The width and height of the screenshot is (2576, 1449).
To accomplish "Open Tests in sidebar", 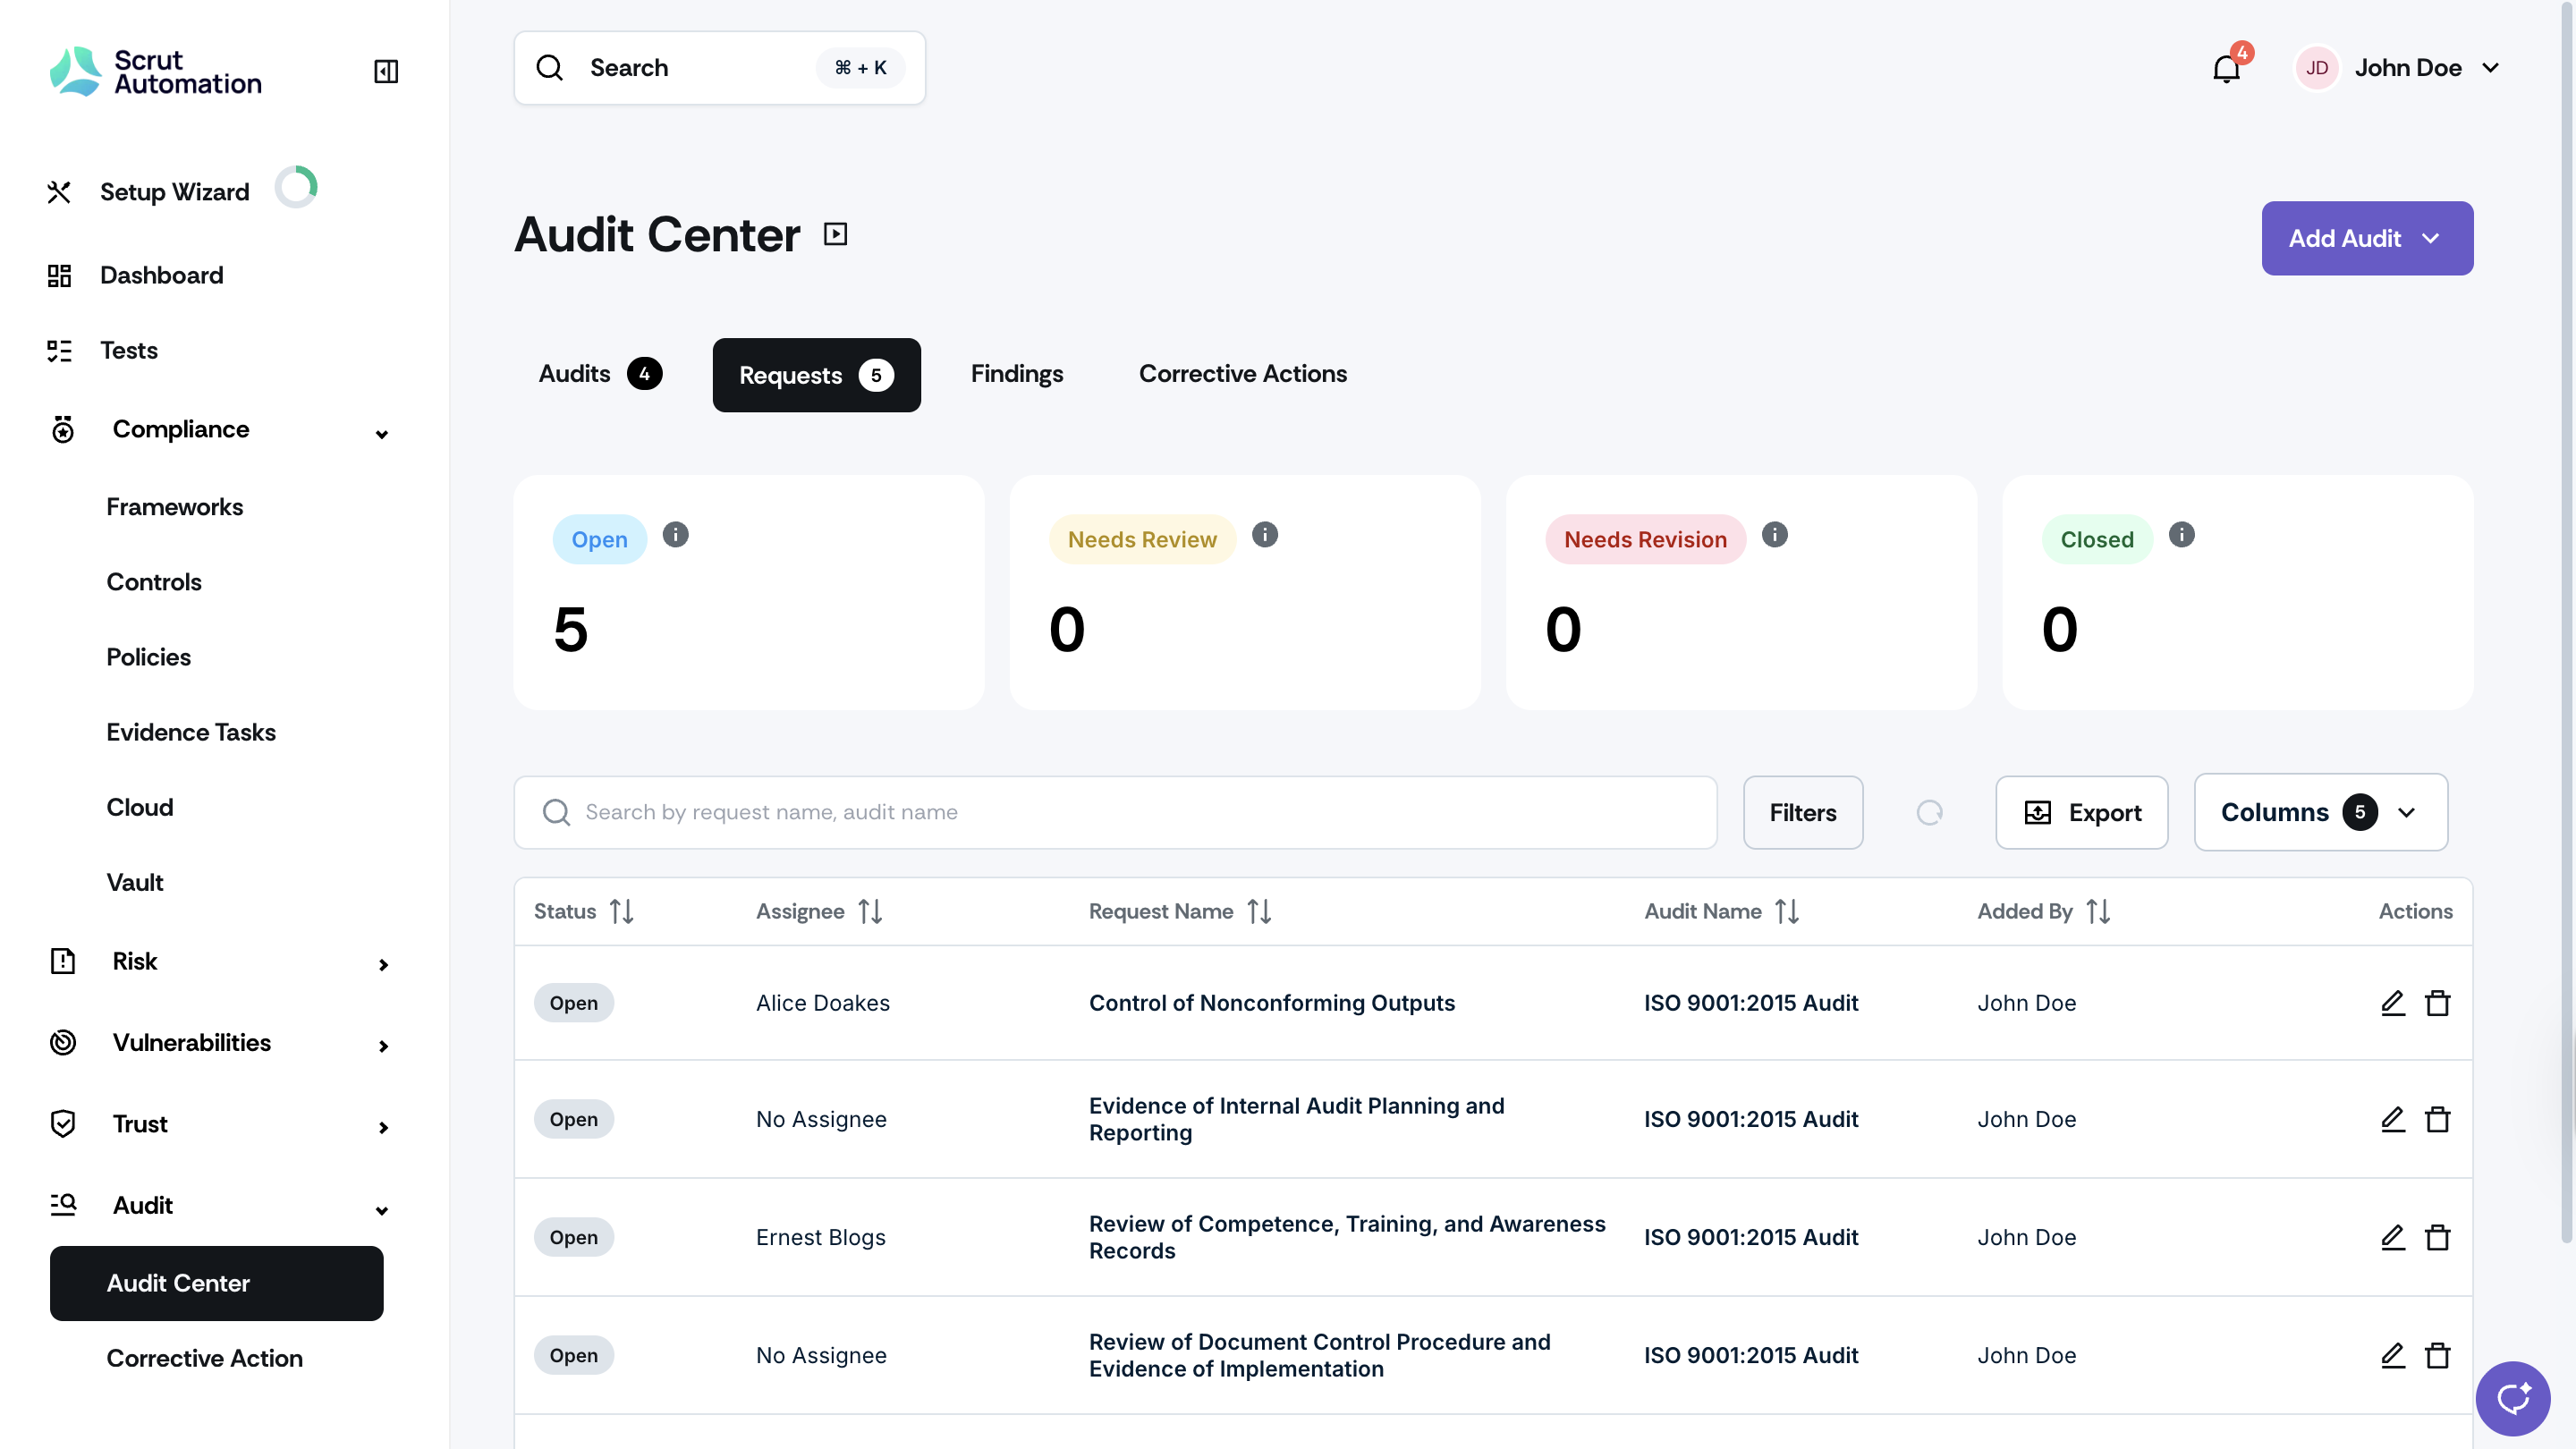I will 128,350.
